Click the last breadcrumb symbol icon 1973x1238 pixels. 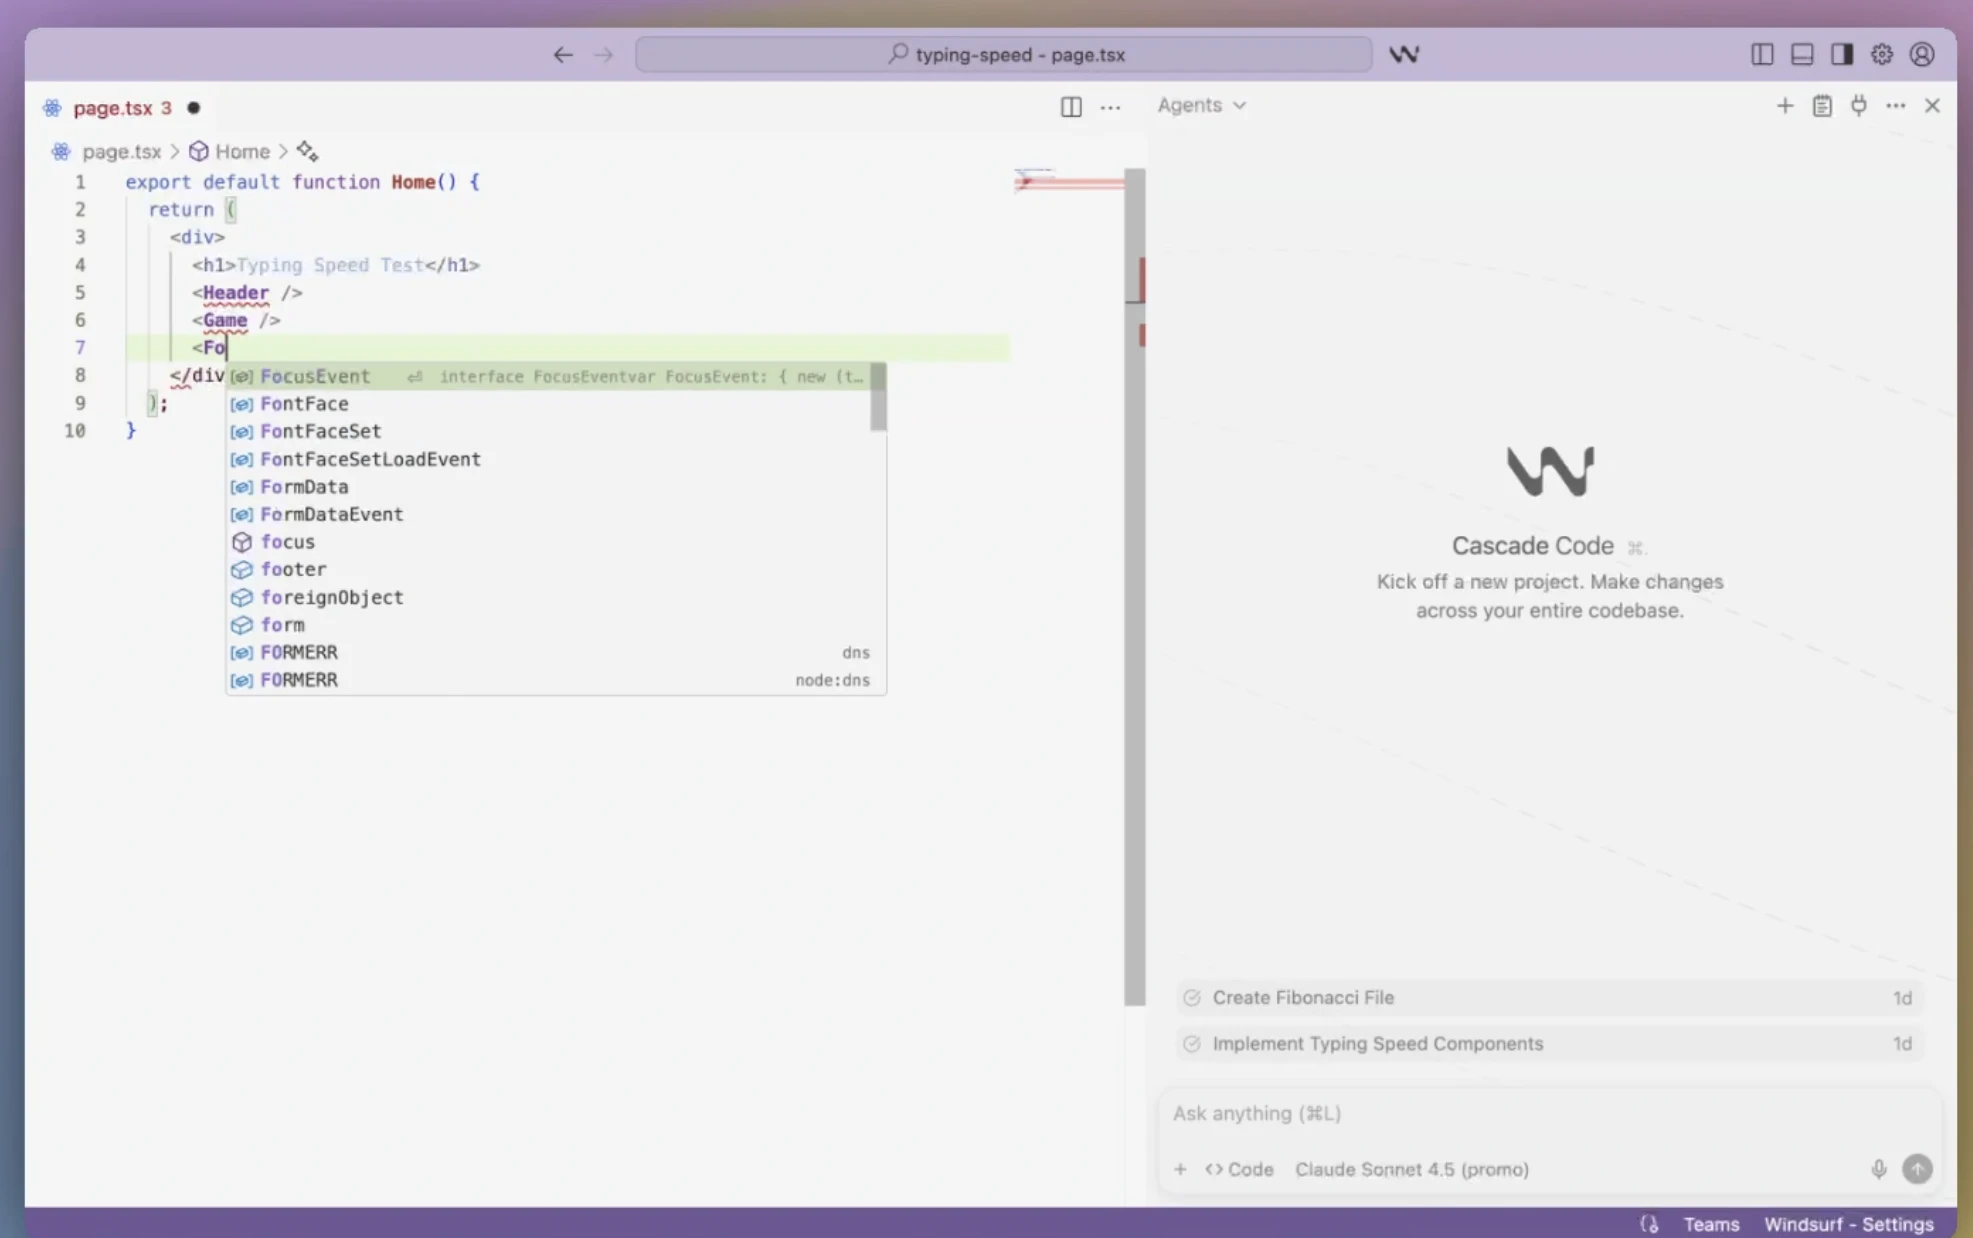[x=307, y=151]
